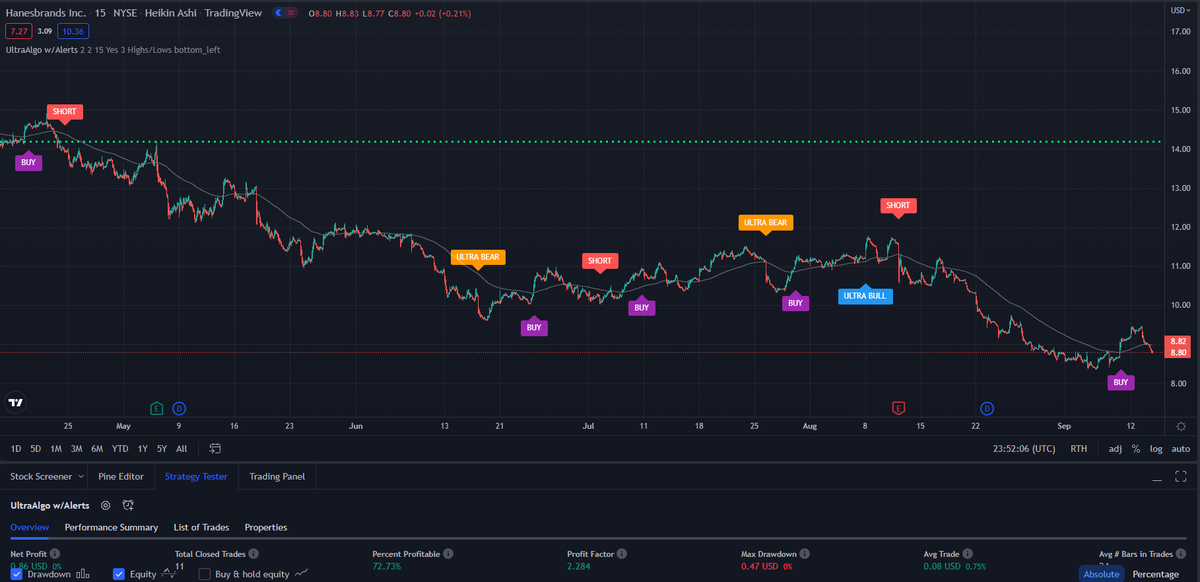This screenshot has width=1200, height=582.
Task: Click the green earnings E marker near May
Action: coord(156,408)
